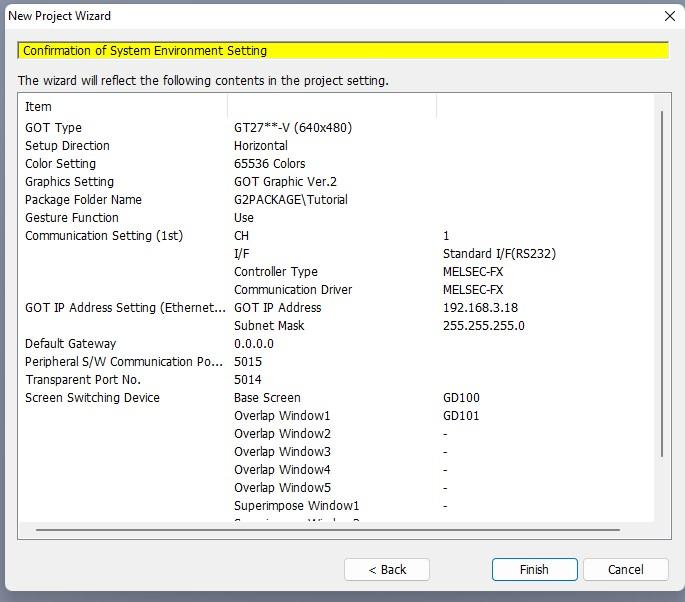Click the Overlap Window1 entry
This screenshot has height=602, width=685.
click(x=282, y=415)
